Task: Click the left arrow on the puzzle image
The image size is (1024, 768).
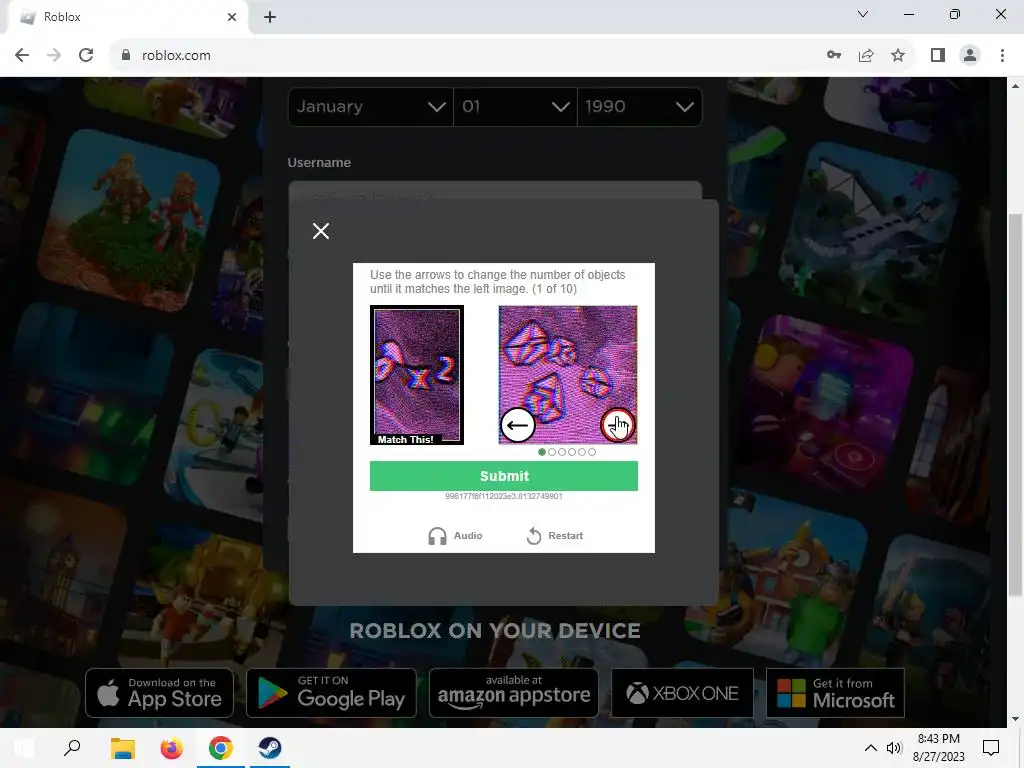Action: coord(518,426)
